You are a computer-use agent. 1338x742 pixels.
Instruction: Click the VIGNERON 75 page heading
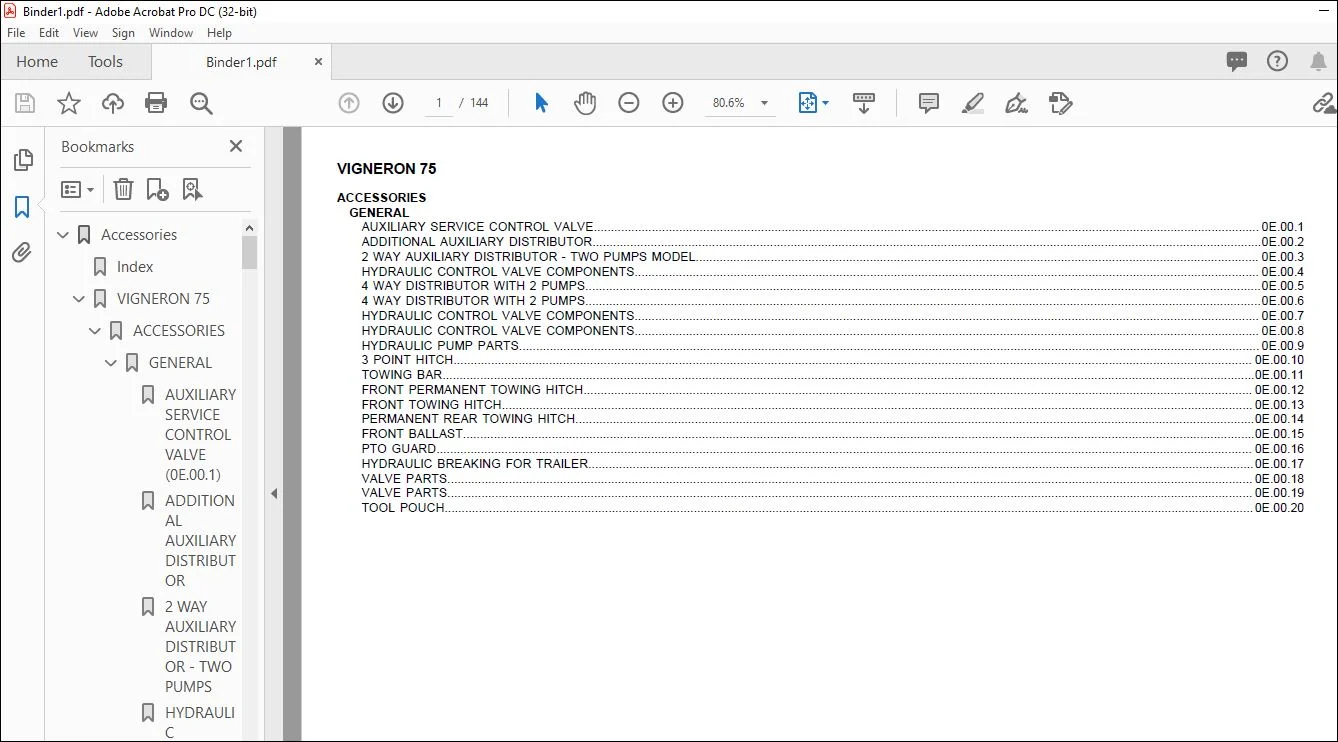click(x=387, y=169)
